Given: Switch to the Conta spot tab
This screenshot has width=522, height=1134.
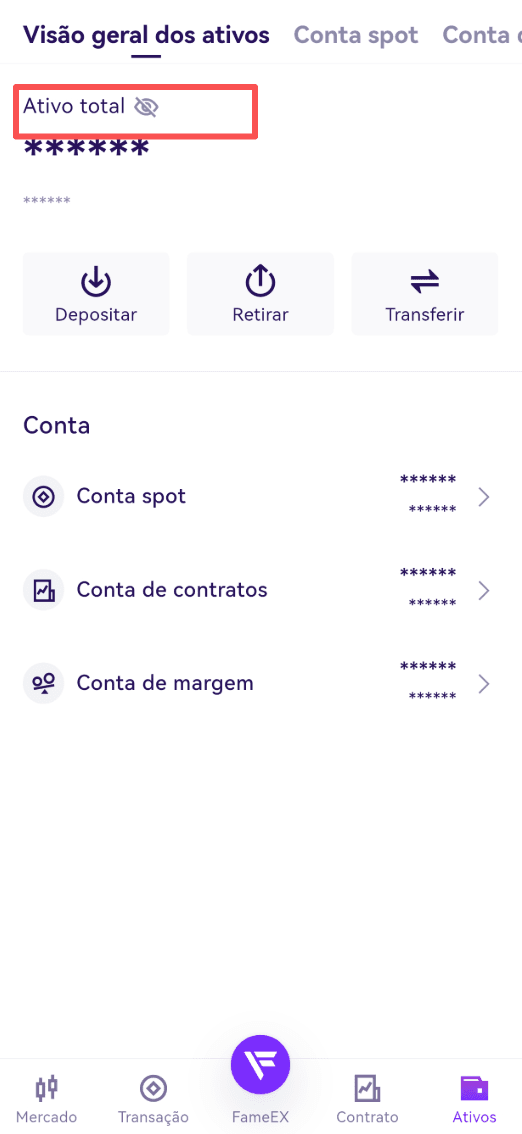Looking at the screenshot, I should (356, 35).
